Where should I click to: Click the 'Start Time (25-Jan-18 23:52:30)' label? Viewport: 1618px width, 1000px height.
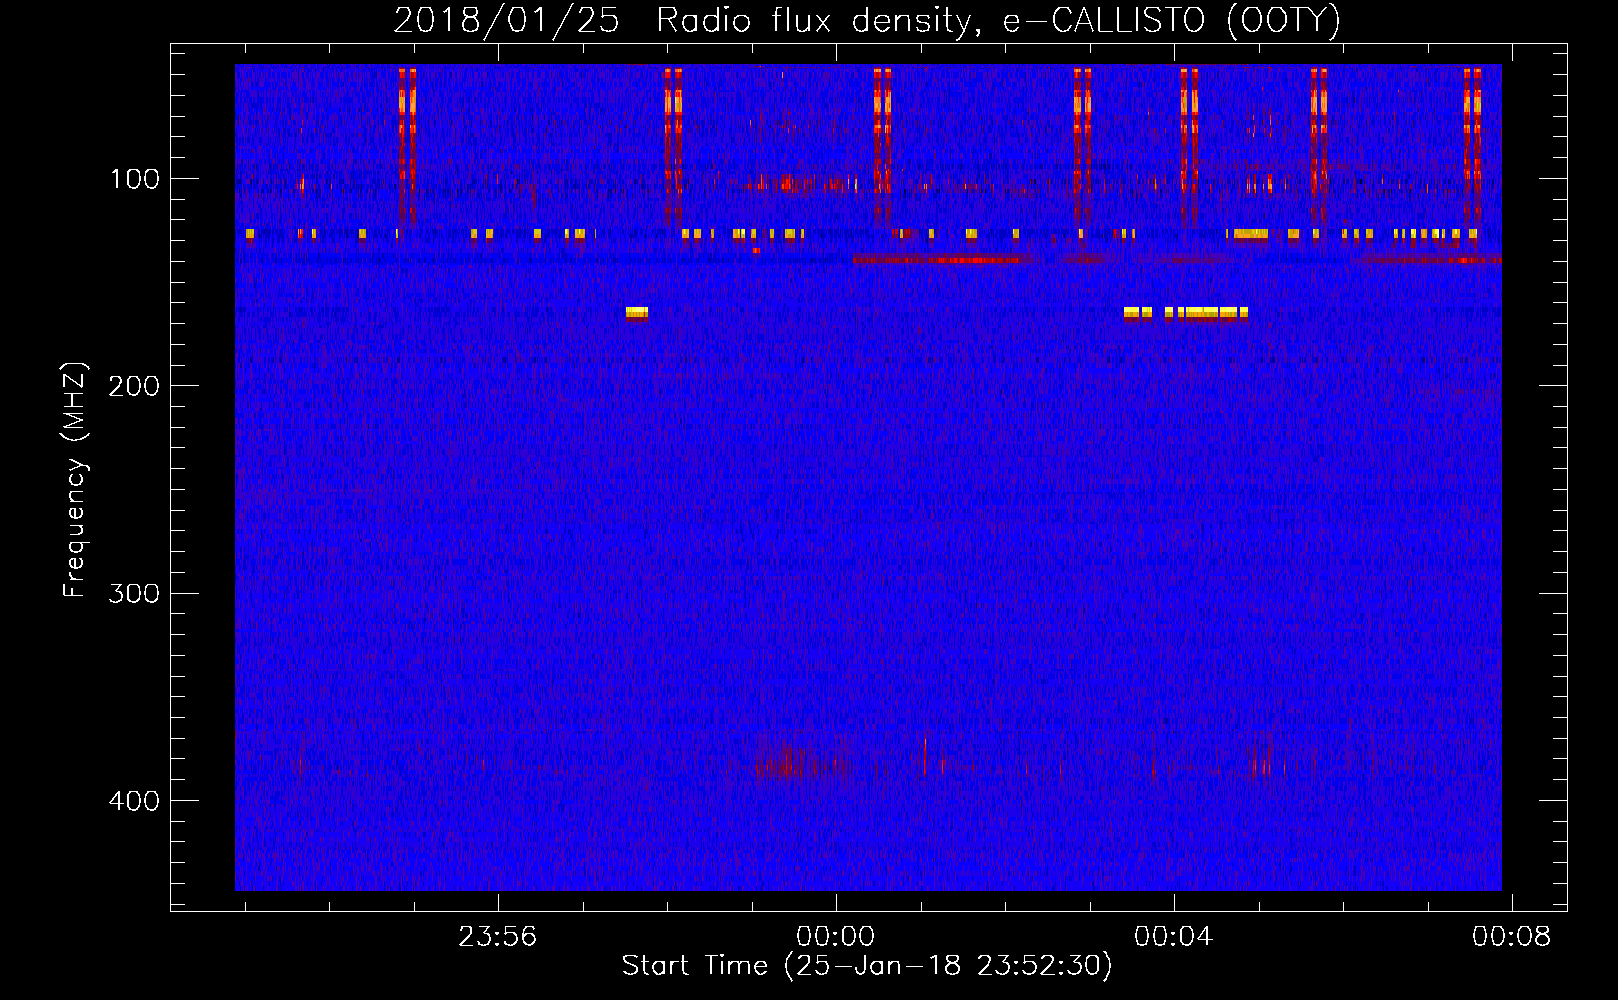click(867, 966)
